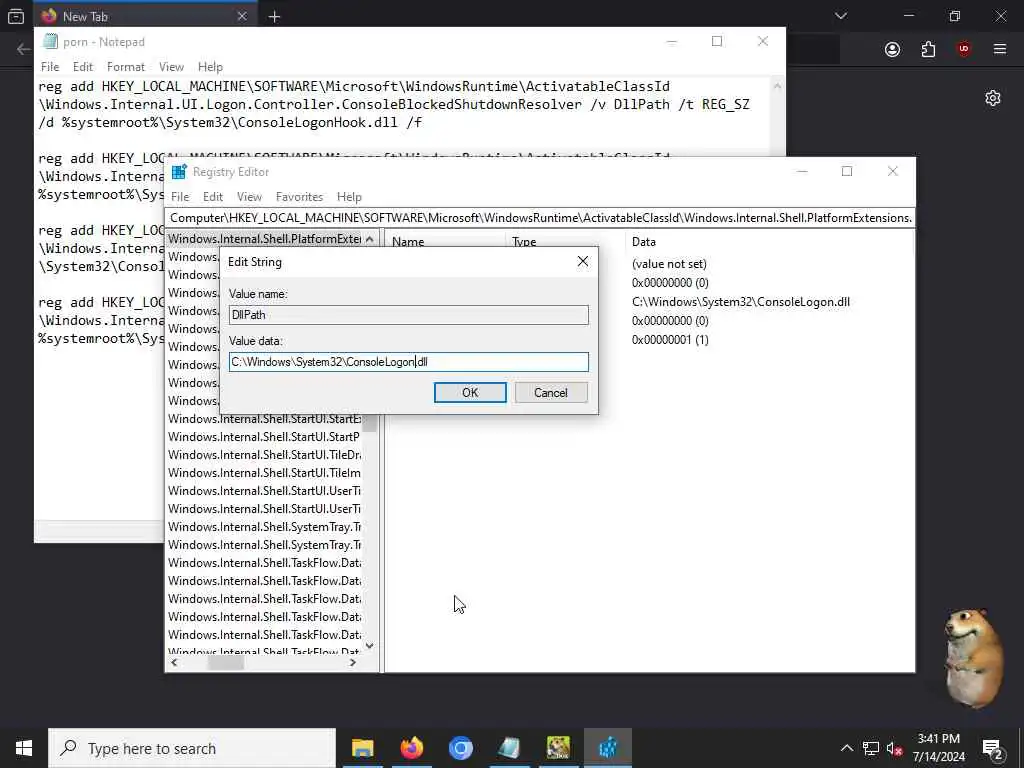
Task: Click Firefox back arrow button
Action: (24, 49)
